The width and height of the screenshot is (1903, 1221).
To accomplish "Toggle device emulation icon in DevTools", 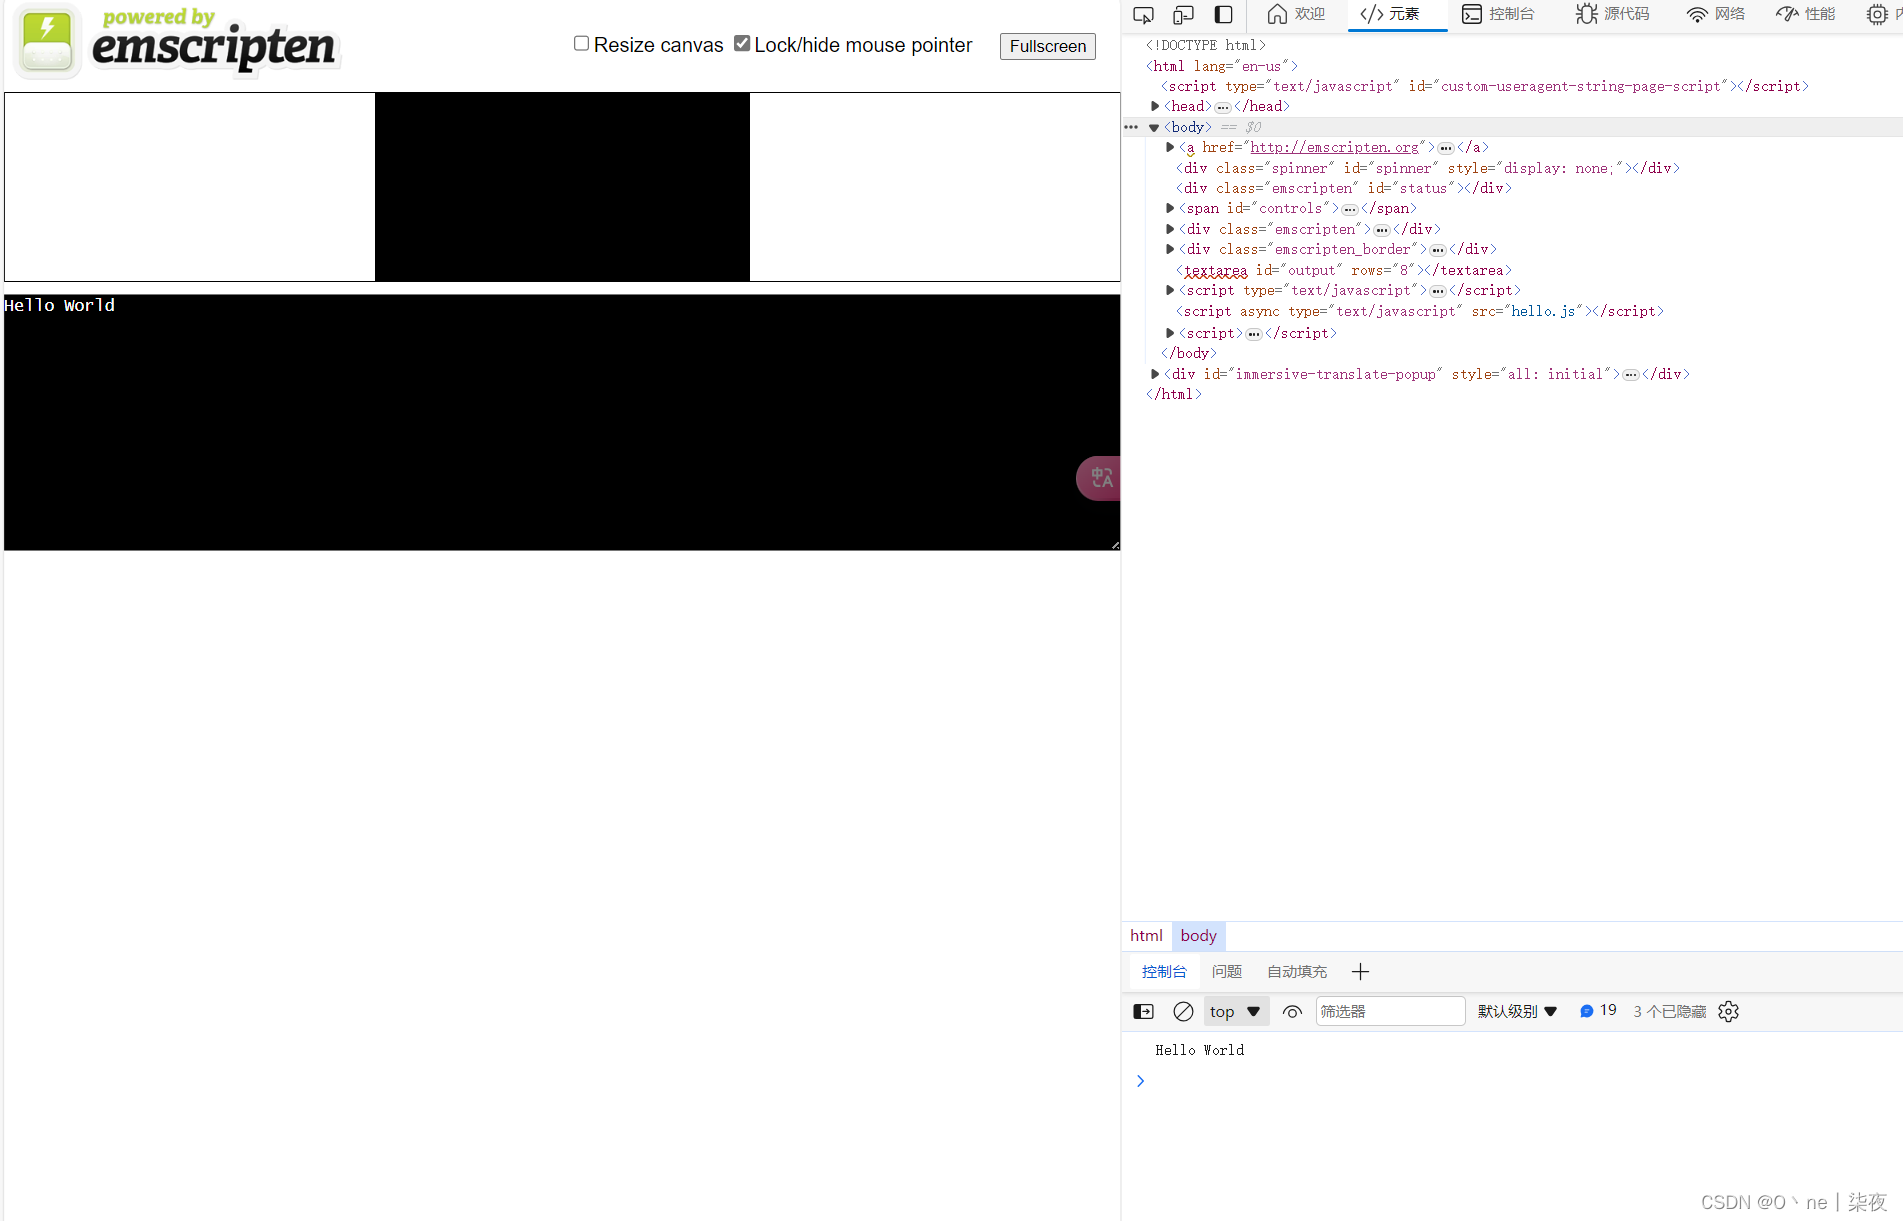I will tap(1183, 14).
